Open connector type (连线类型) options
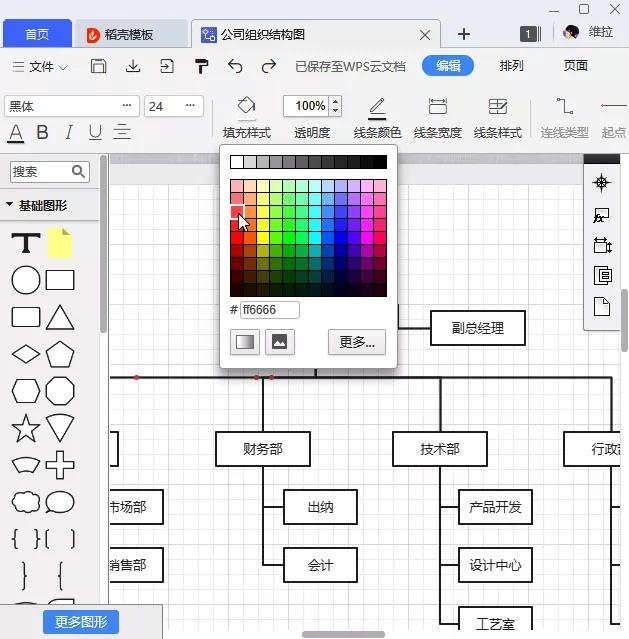This screenshot has width=629, height=639. coord(565,118)
